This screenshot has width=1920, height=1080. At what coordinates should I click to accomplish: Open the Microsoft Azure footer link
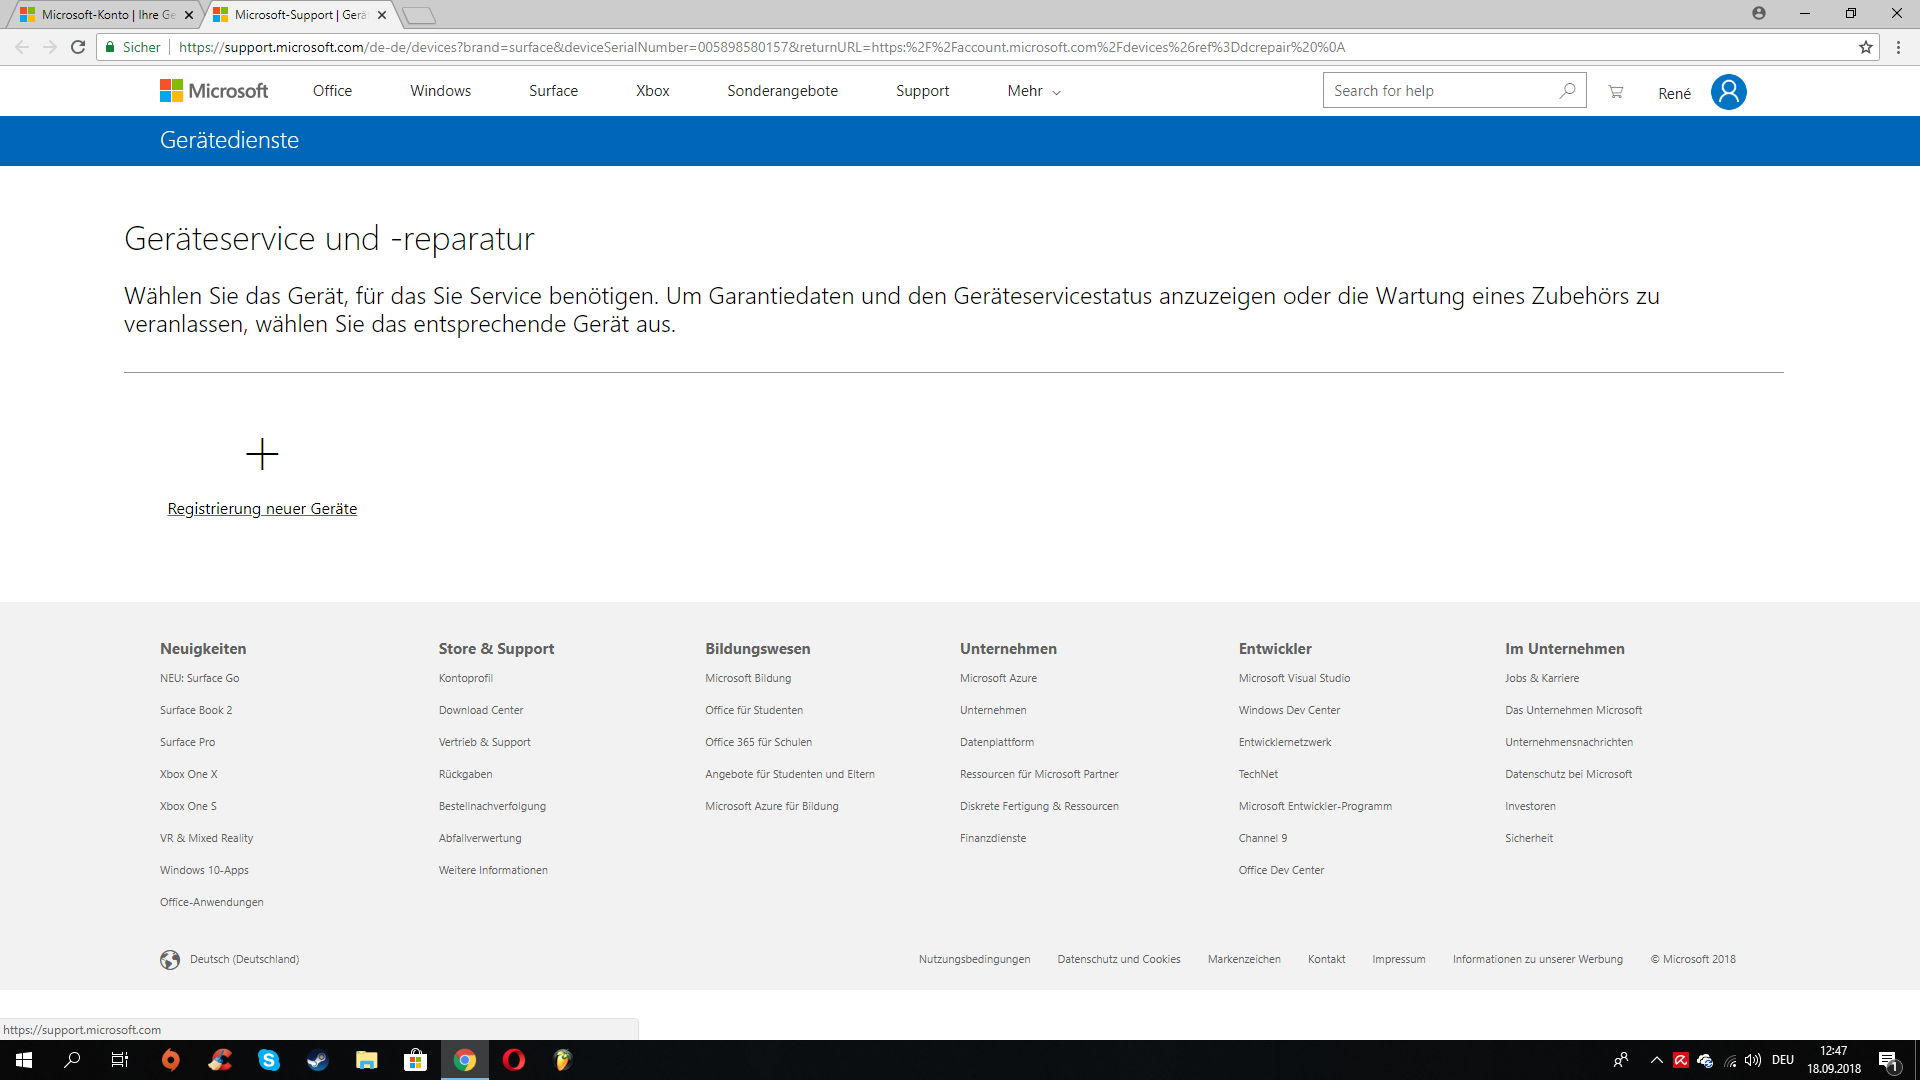tap(998, 678)
